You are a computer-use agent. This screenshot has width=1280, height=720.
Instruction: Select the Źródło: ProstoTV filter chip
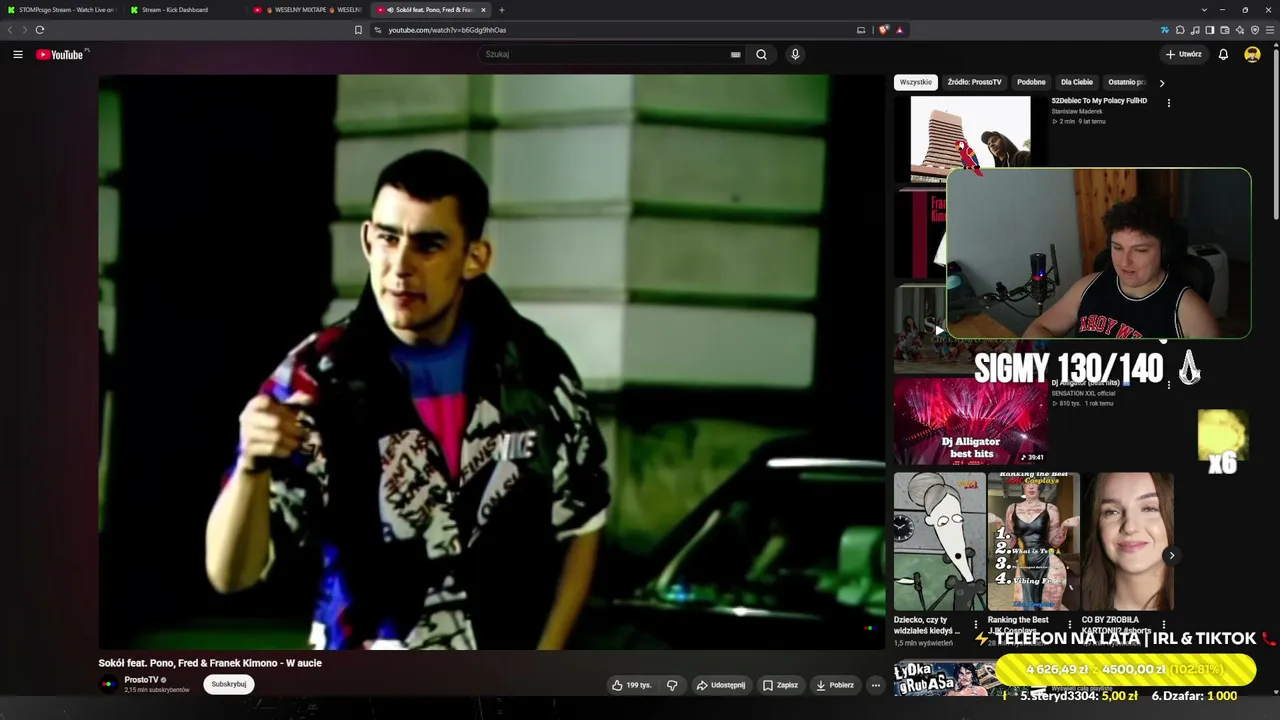tap(974, 82)
